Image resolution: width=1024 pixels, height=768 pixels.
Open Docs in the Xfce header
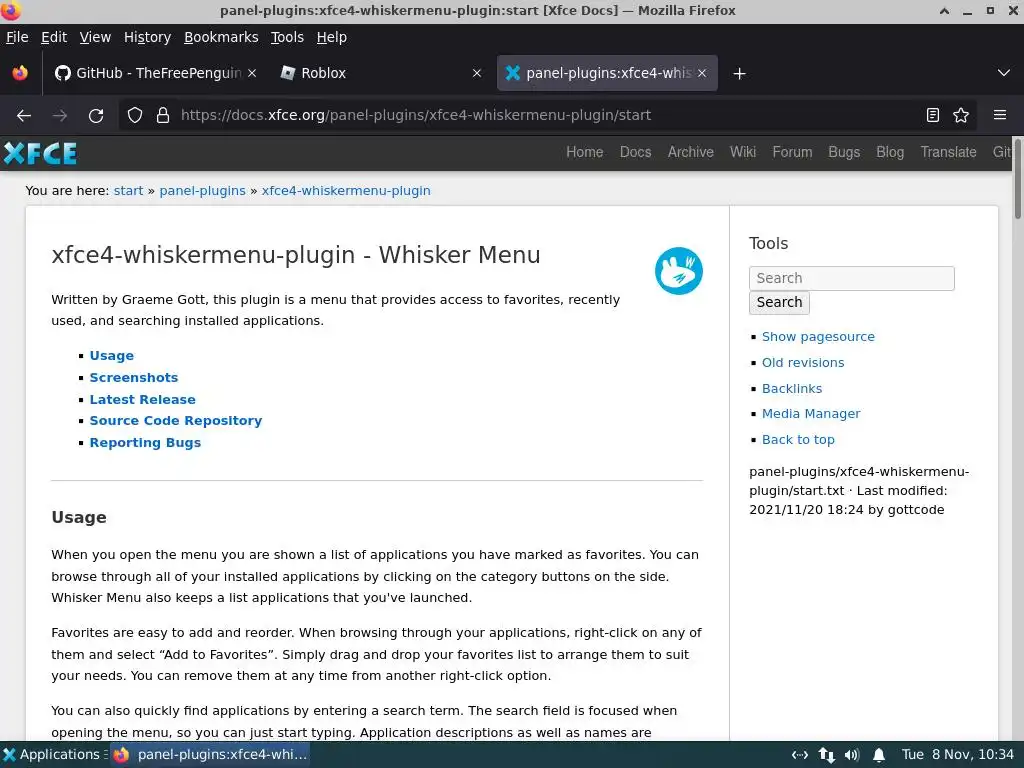[x=635, y=152]
